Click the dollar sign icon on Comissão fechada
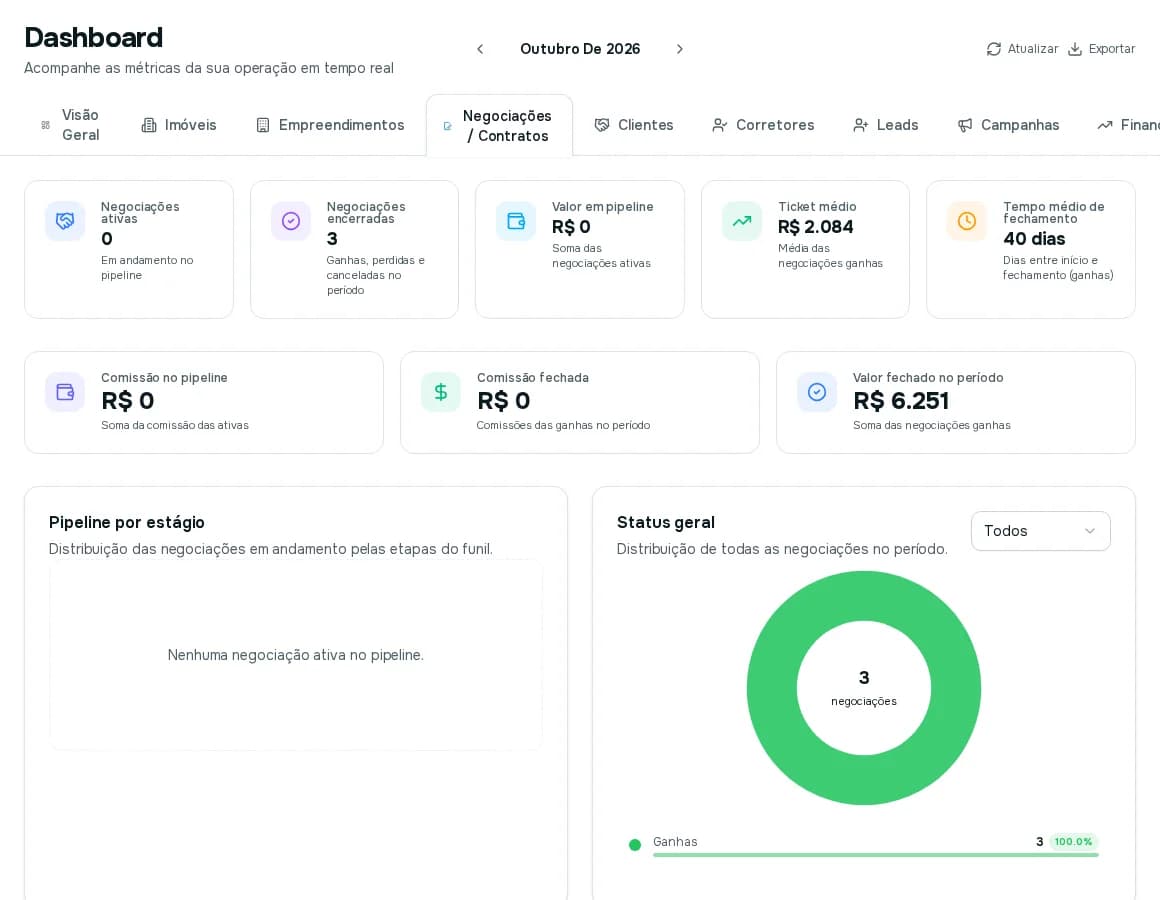The height and width of the screenshot is (900, 1160). 441,392
